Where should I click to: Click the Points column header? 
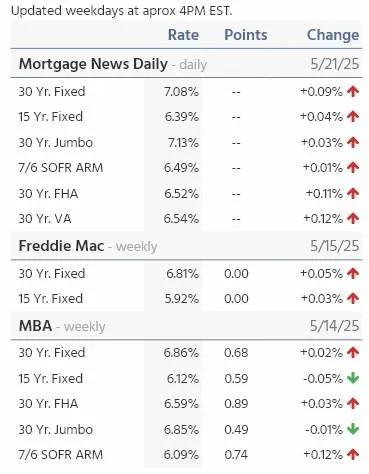tap(246, 35)
